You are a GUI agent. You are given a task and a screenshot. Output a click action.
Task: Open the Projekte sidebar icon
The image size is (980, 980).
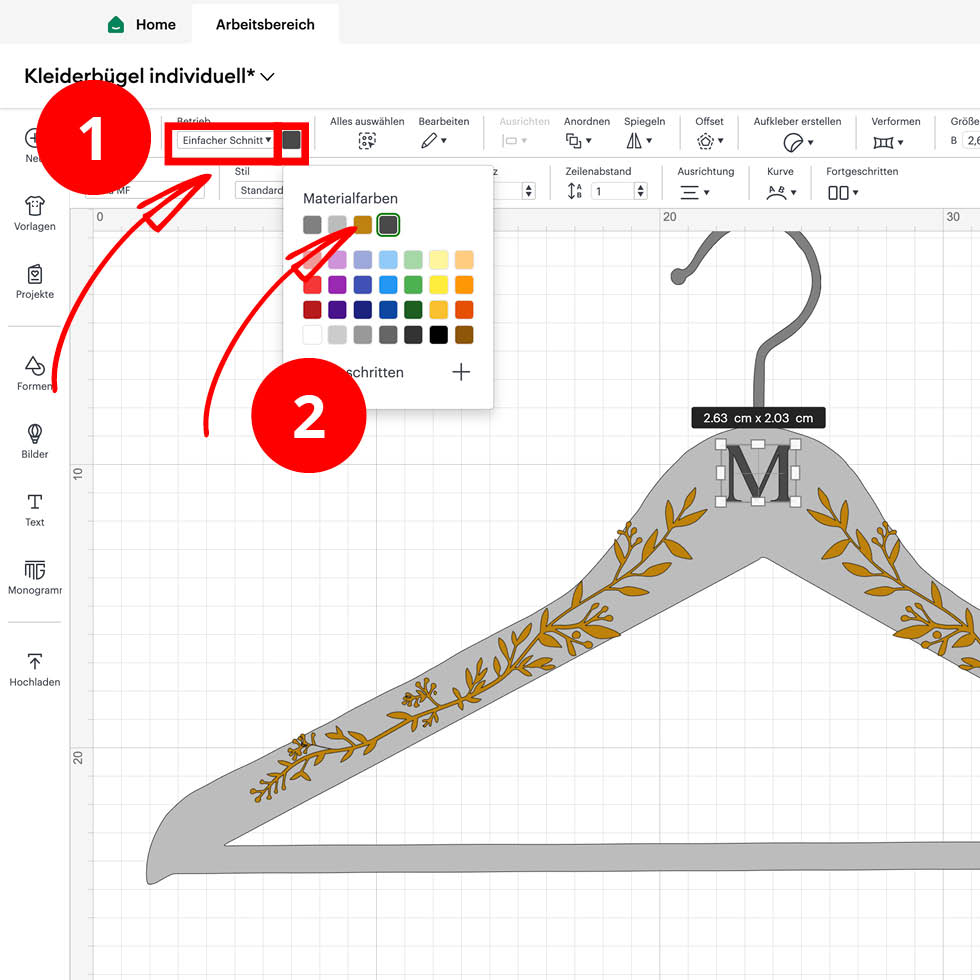point(35,280)
